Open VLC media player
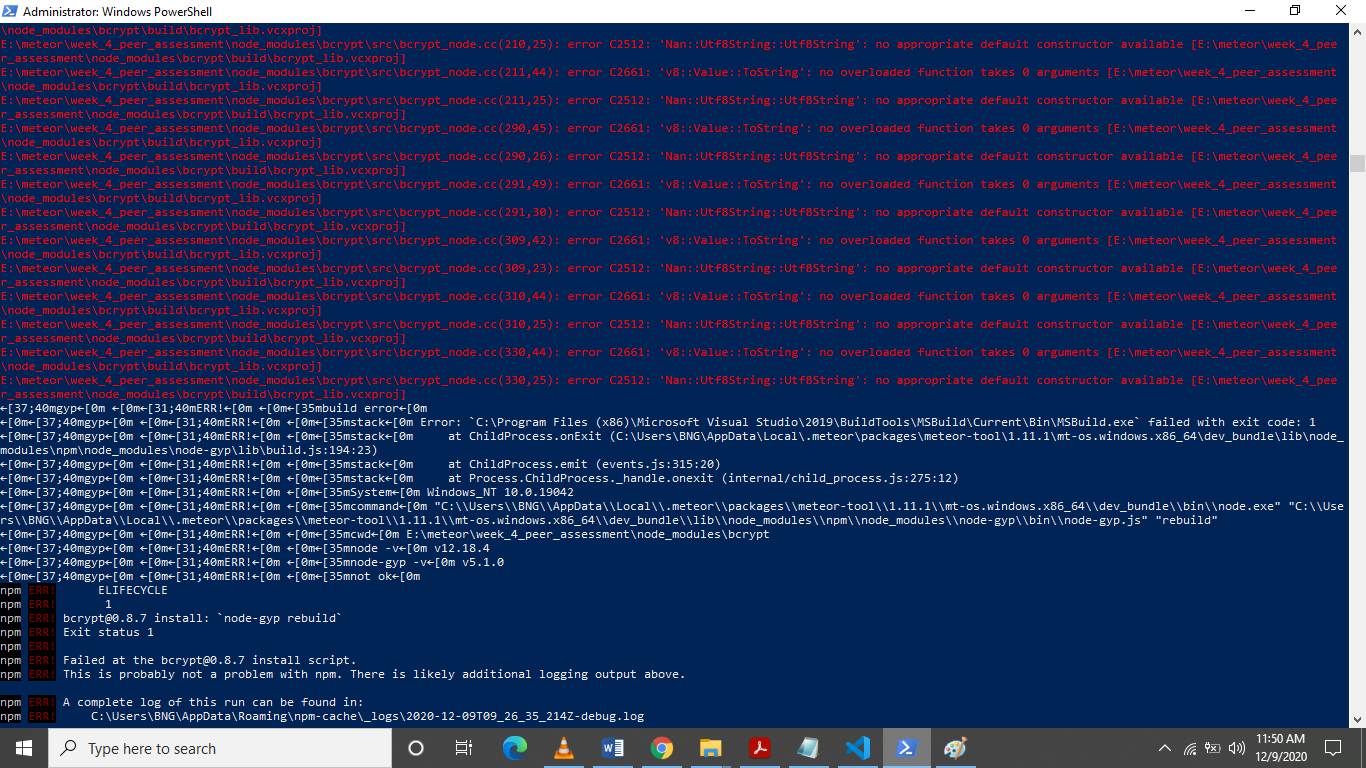Screen dimensions: 1366x768 [564, 747]
